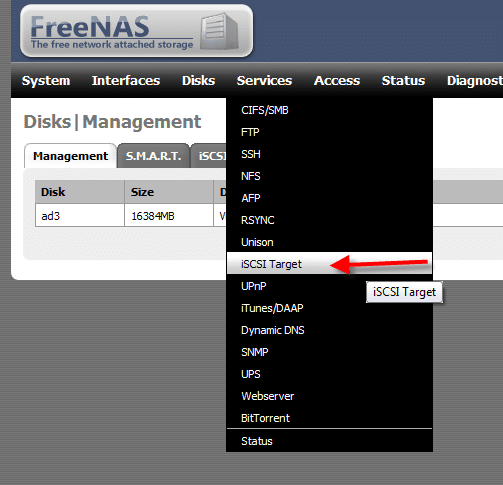This screenshot has height=485, width=503.
Task: Click the FreeNAS logo server icon
Action: click(219, 31)
